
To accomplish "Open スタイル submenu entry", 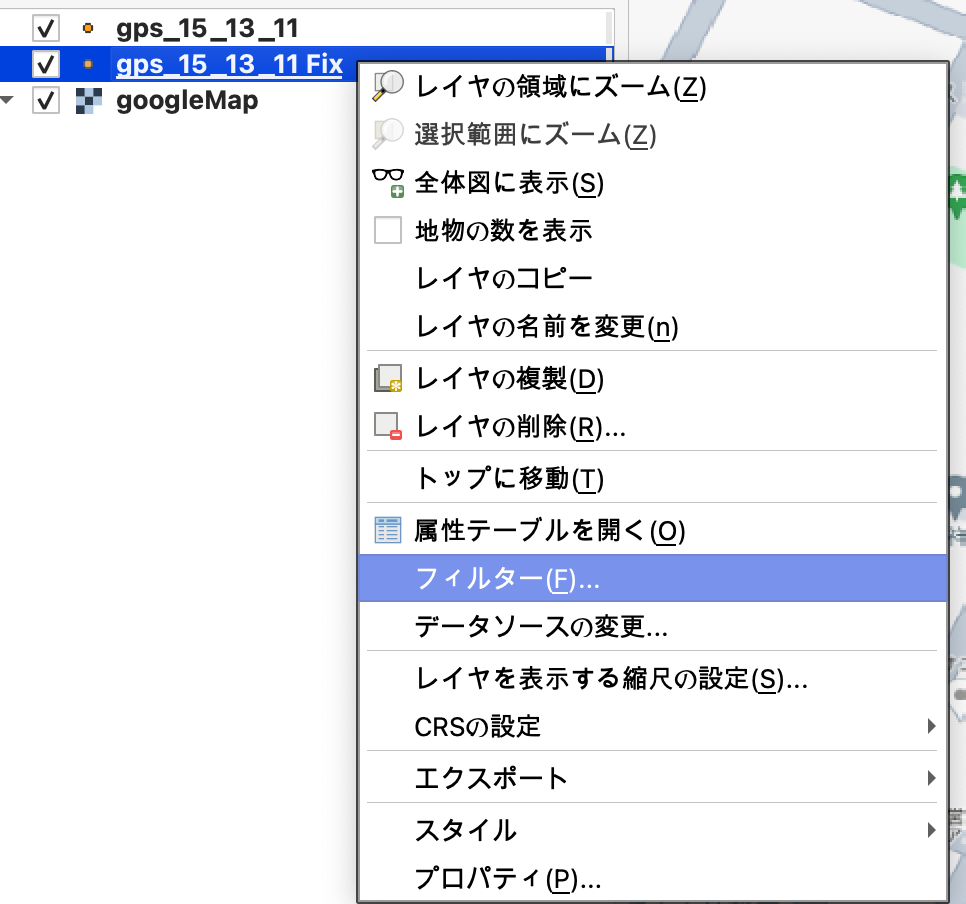I will (x=653, y=831).
